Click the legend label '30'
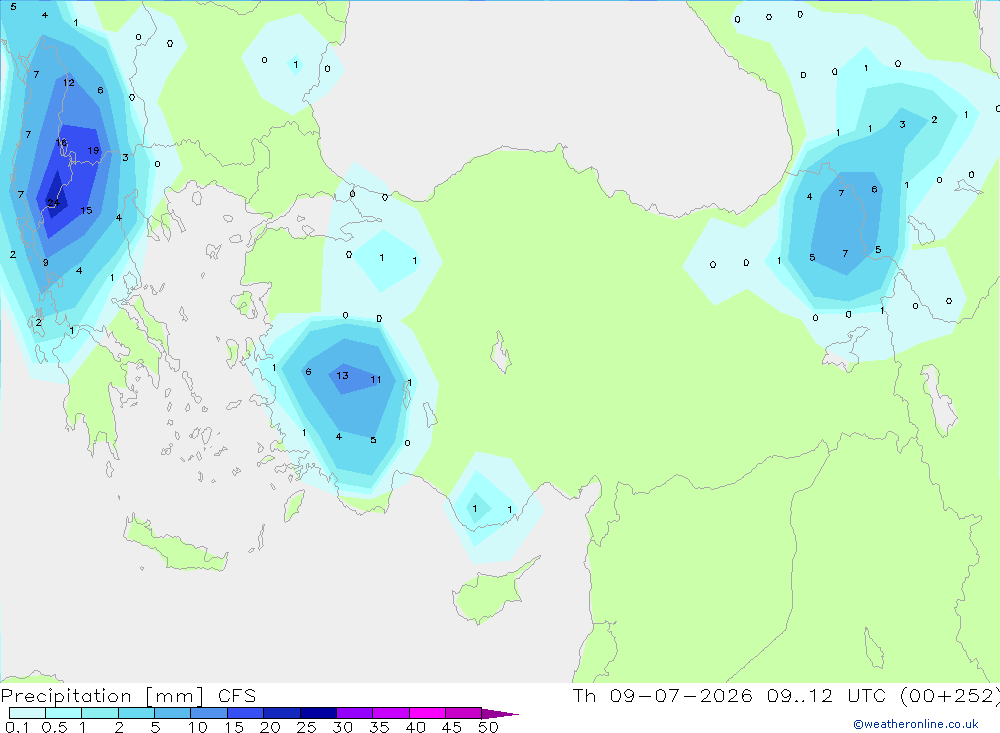Screen dimensions: 1000x733 pyautogui.click(x=342, y=727)
